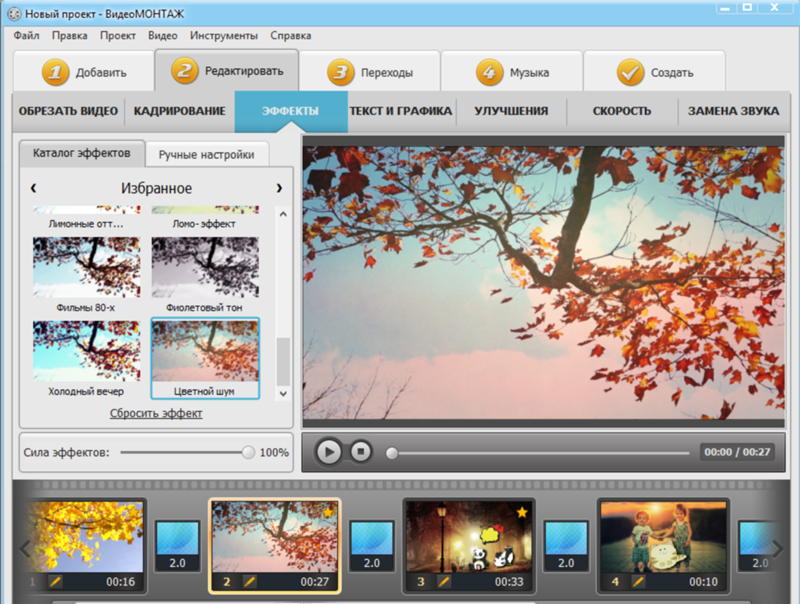Click the 00:00 / 00:27 time display

pyautogui.click(x=737, y=452)
